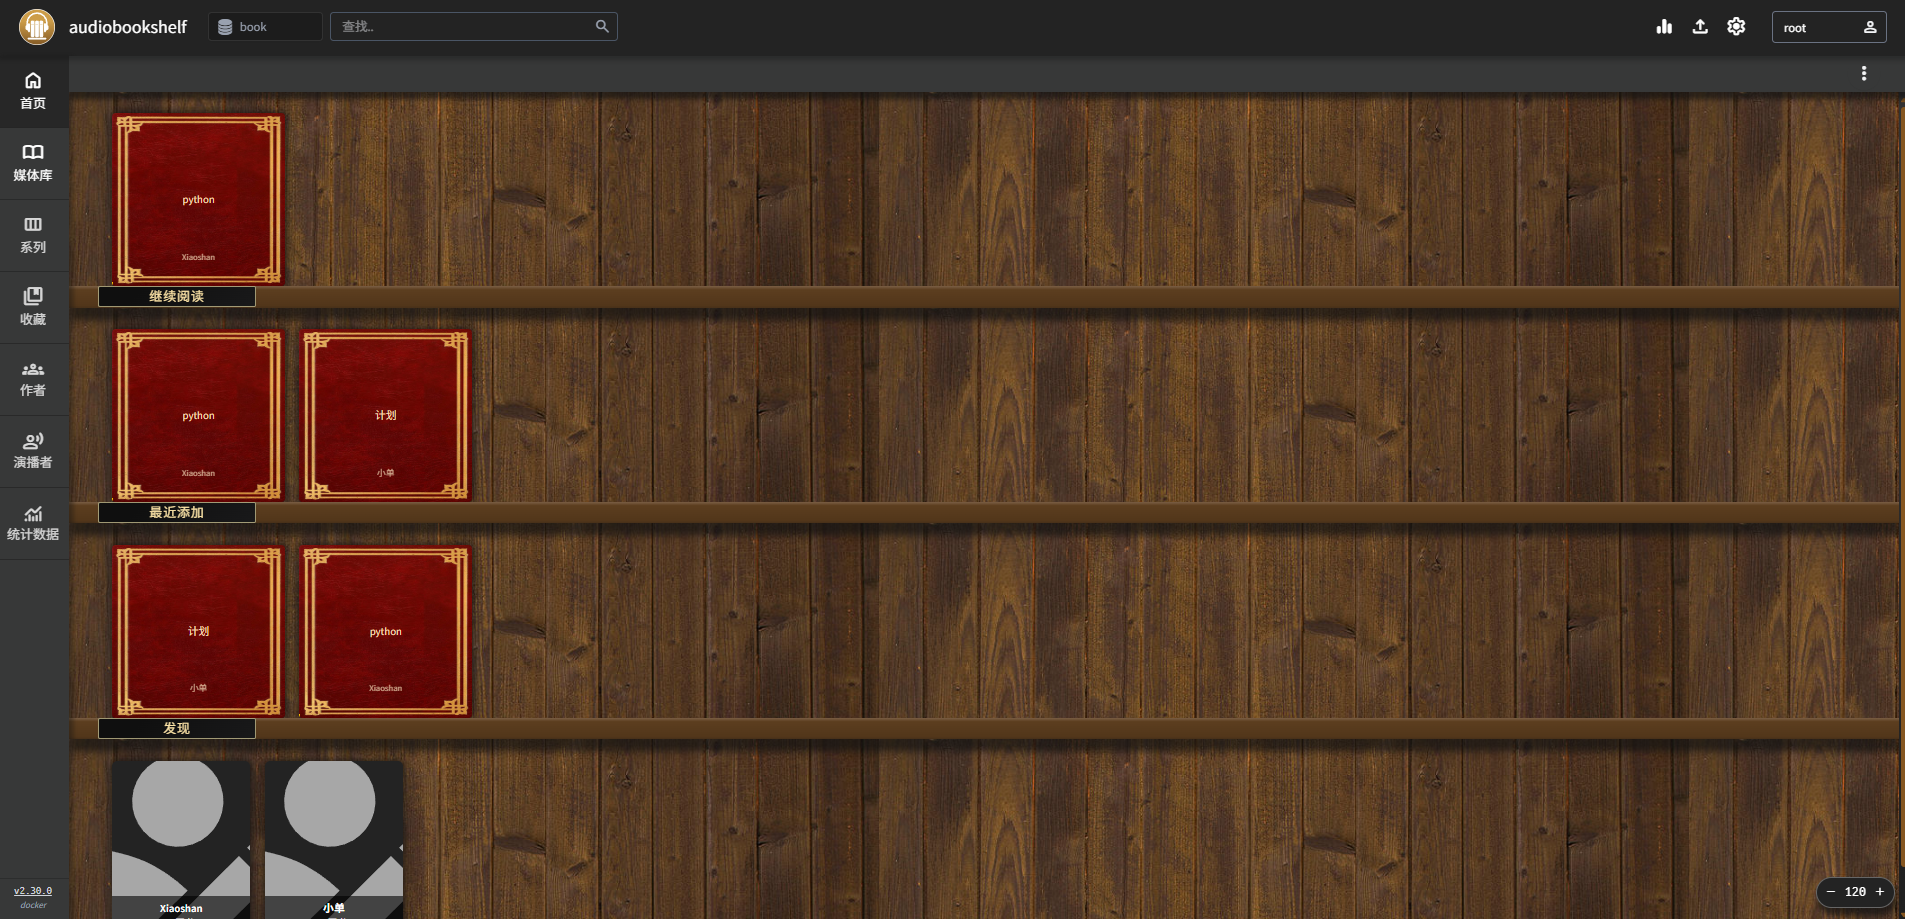
Task: Switch to the 演播者 narrators tab
Action: tap(34, 451)
